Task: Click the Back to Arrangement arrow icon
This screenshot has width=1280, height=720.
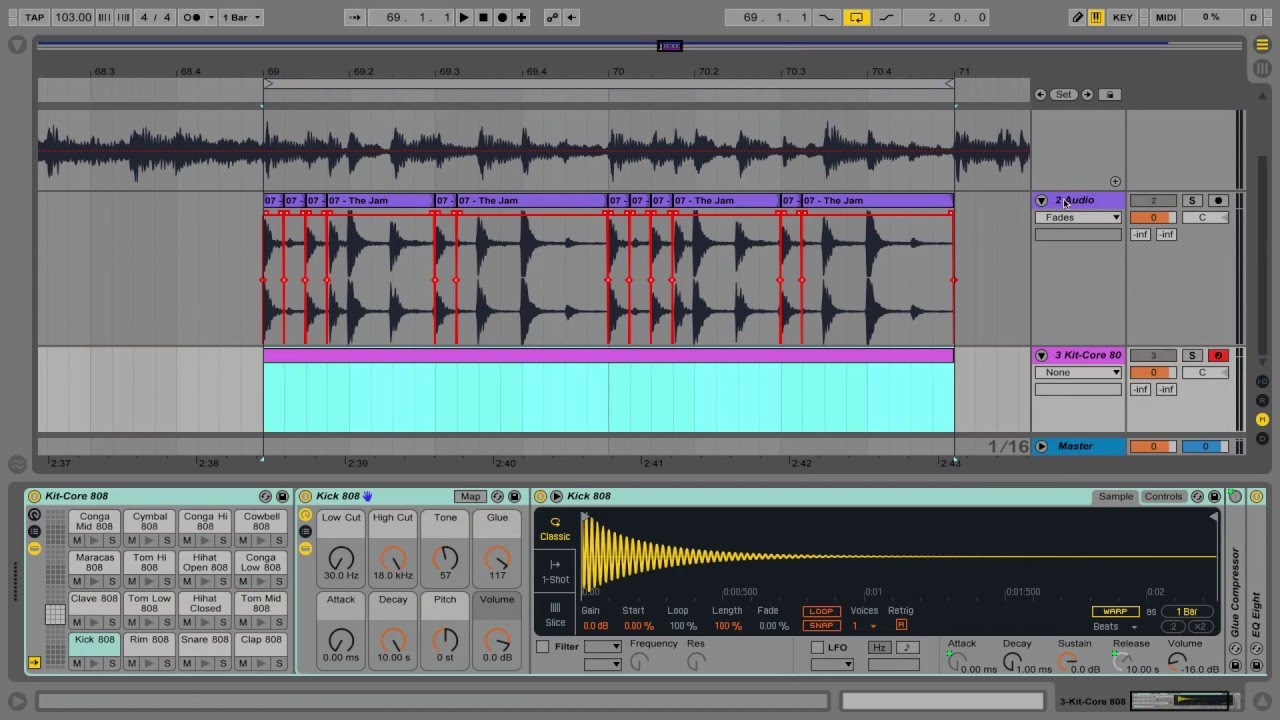Action: (x=571, y=17)
